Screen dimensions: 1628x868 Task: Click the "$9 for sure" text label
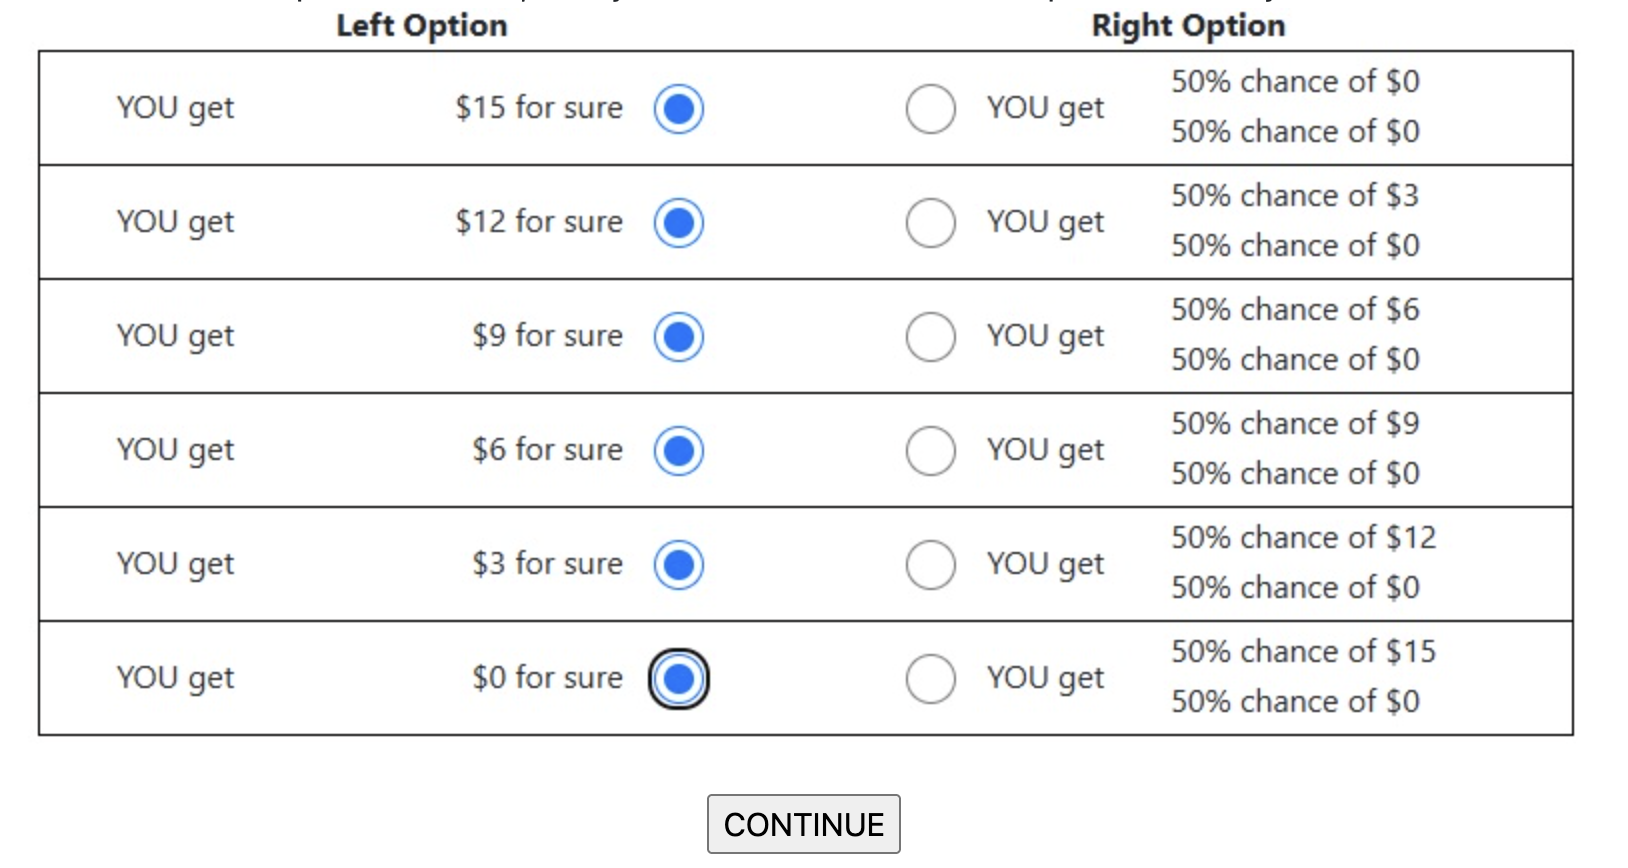point(547,336)
